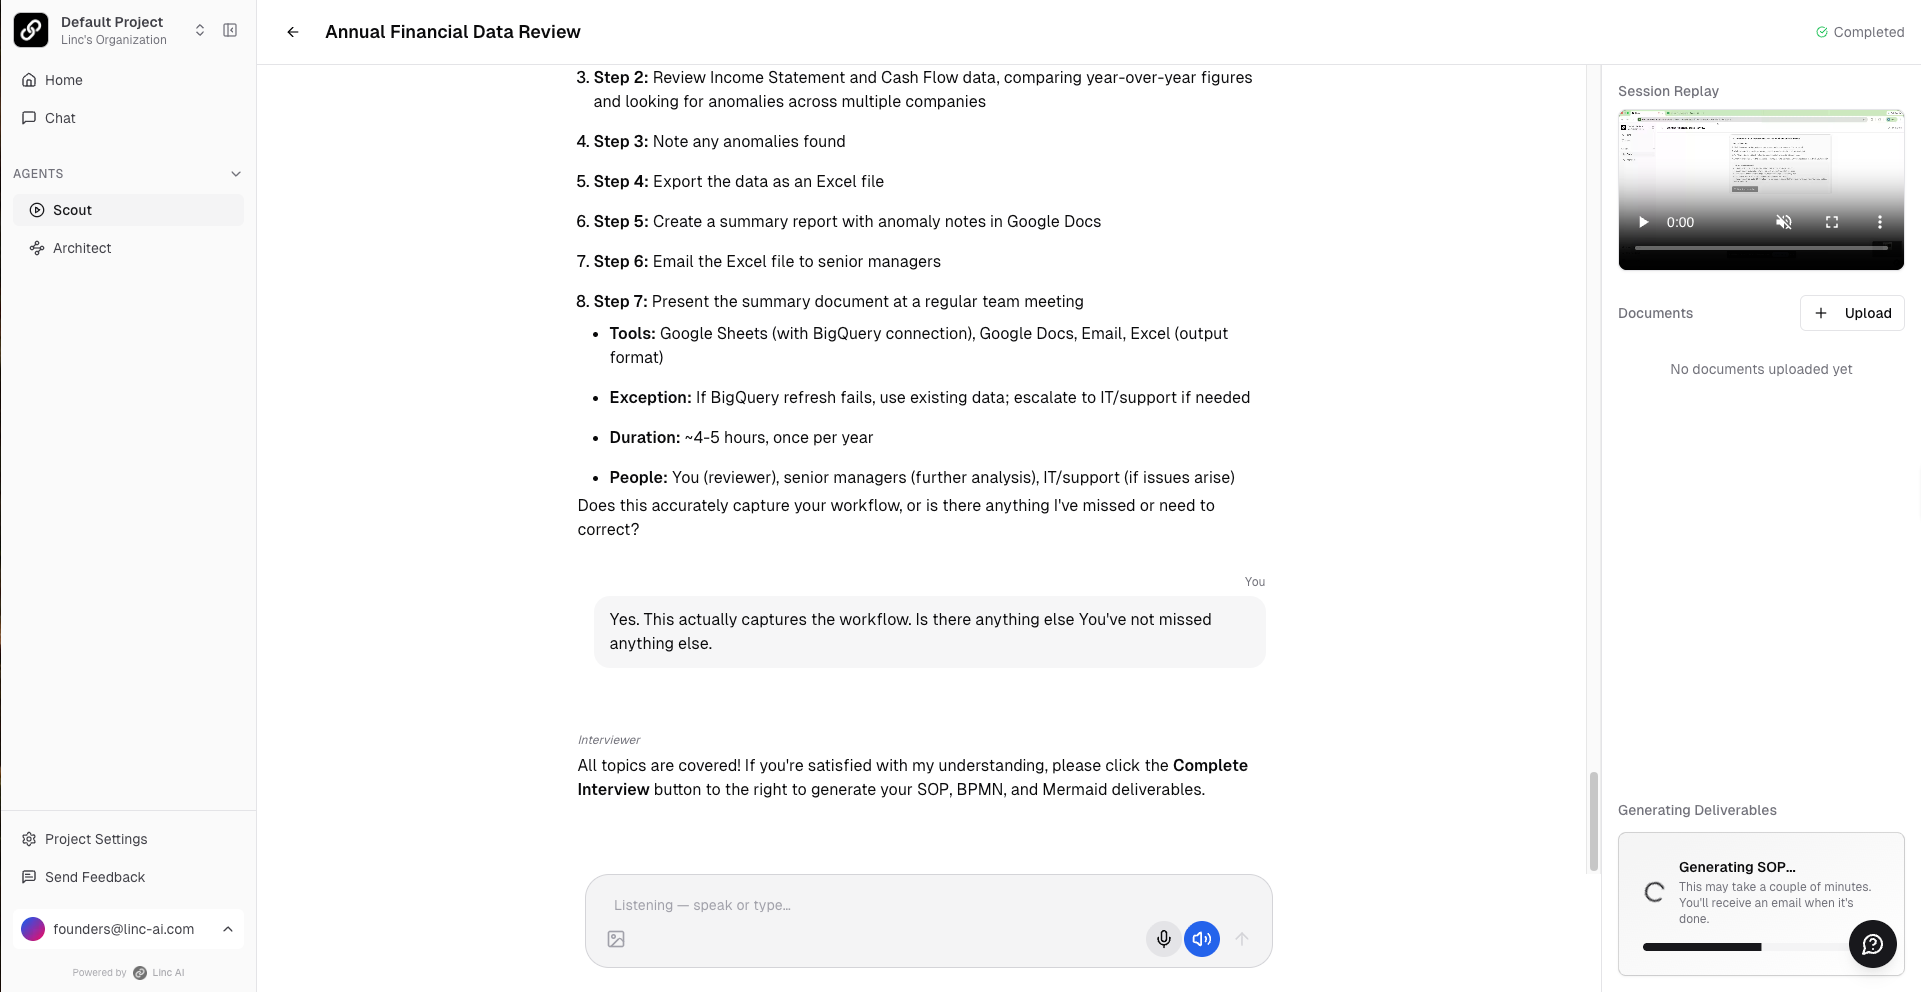Click the image attachment icon in the message box

point(616,939)
